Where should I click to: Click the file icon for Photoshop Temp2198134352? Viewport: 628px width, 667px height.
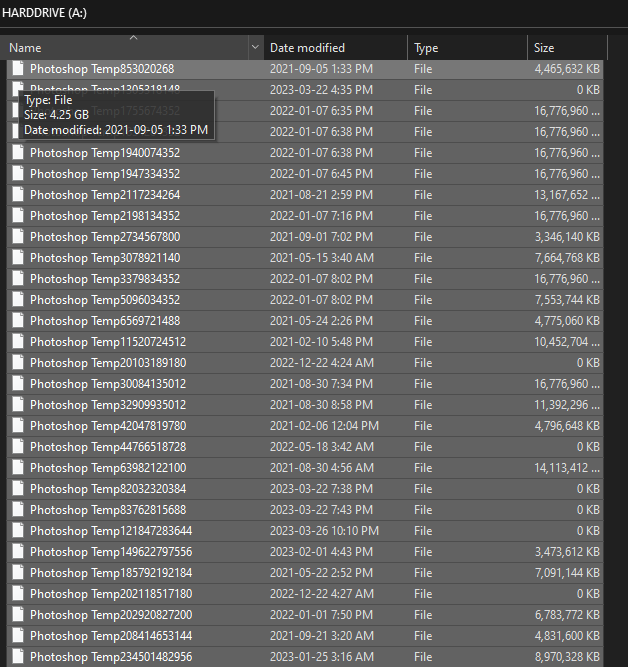coord(18,216)
